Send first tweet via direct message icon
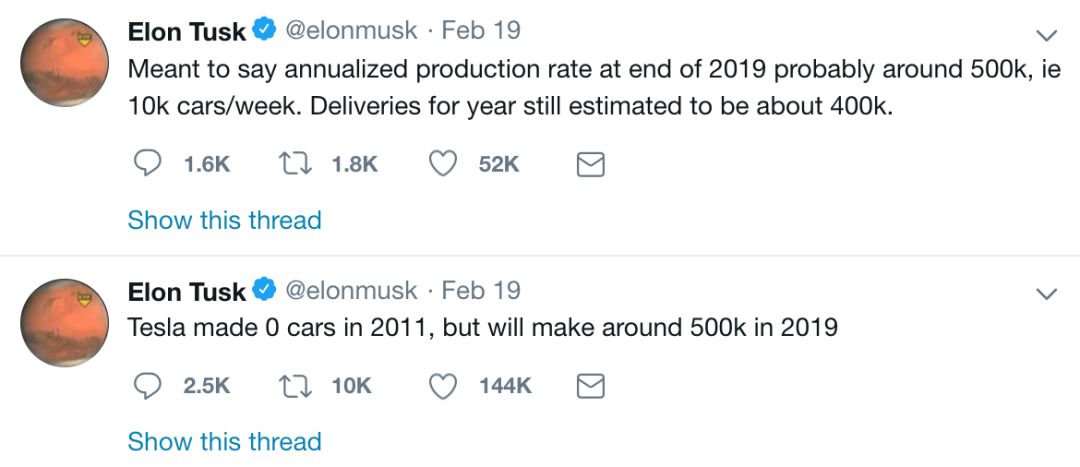Viewport: 1080px width, 467px height. [591, 165]
